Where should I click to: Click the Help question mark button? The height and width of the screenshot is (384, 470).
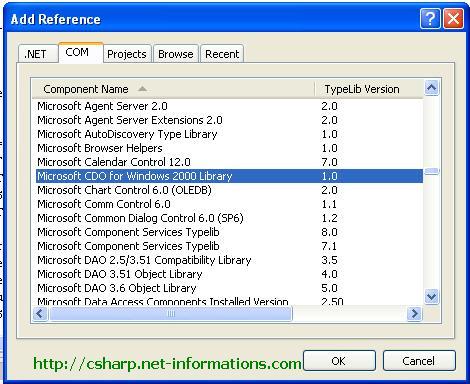(430, 18)
